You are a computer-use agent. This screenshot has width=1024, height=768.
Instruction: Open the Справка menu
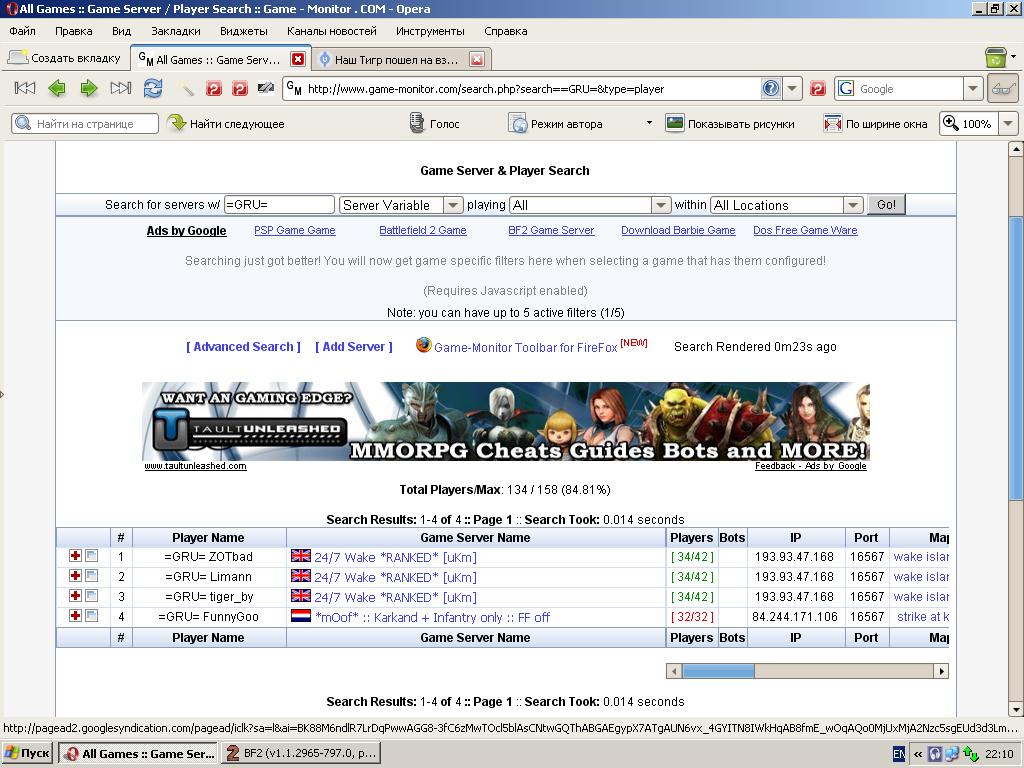click(x=505, y=31)
